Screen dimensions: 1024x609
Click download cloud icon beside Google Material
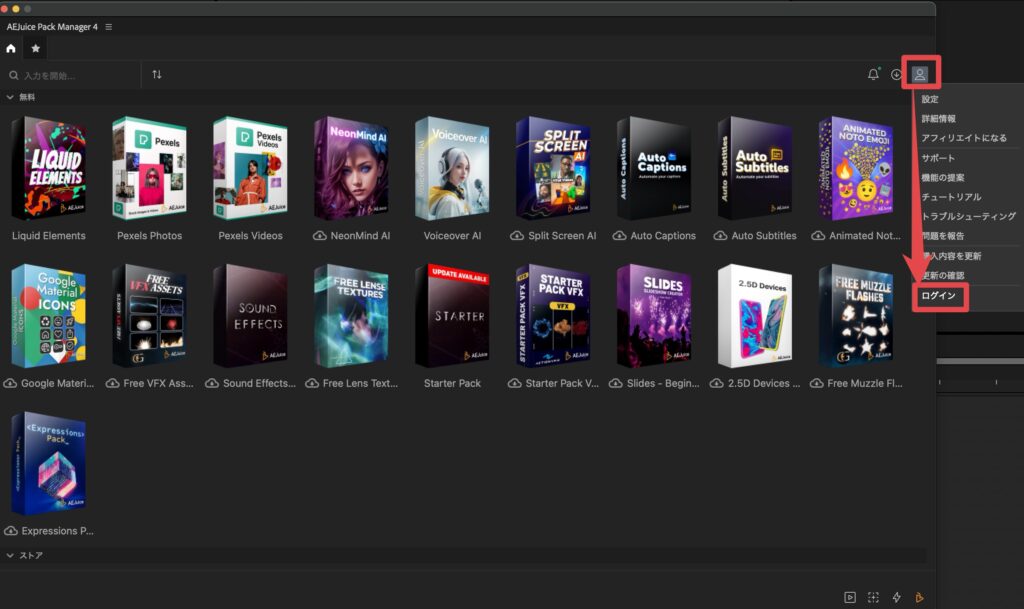(x=10, y=383)
